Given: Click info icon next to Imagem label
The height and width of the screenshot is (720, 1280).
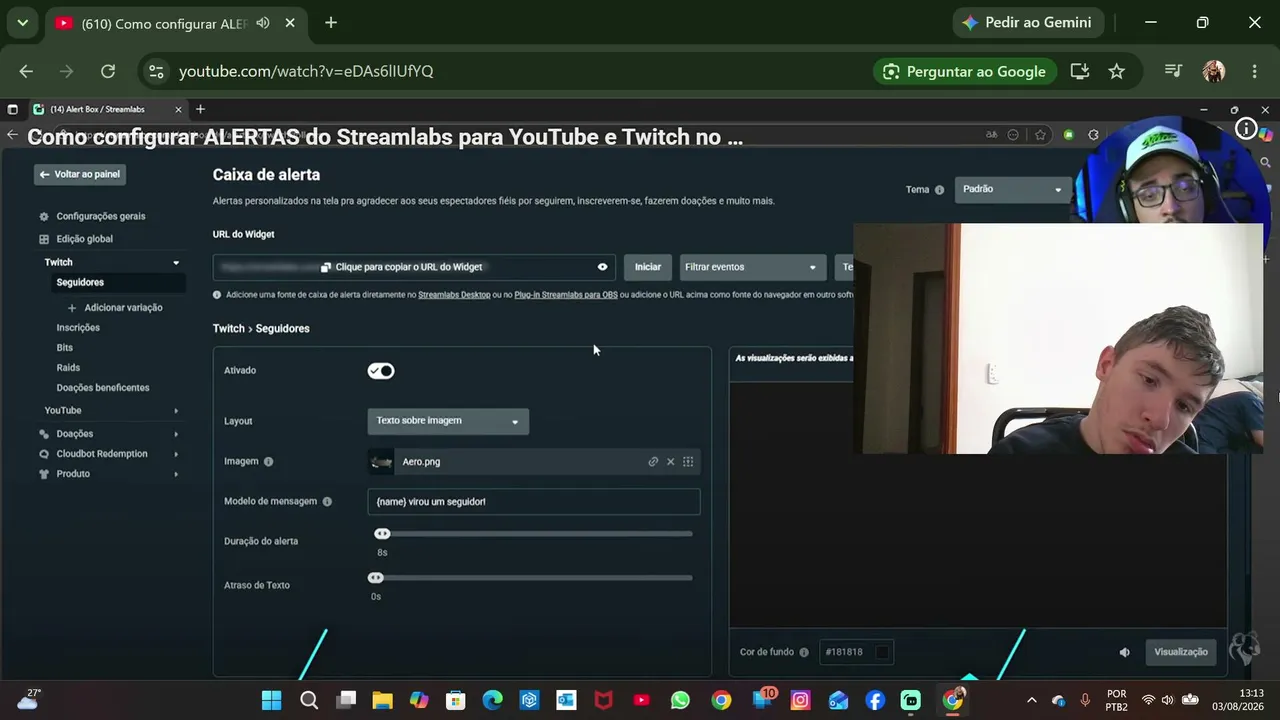Looking at the screenshot, I should 268,462.
